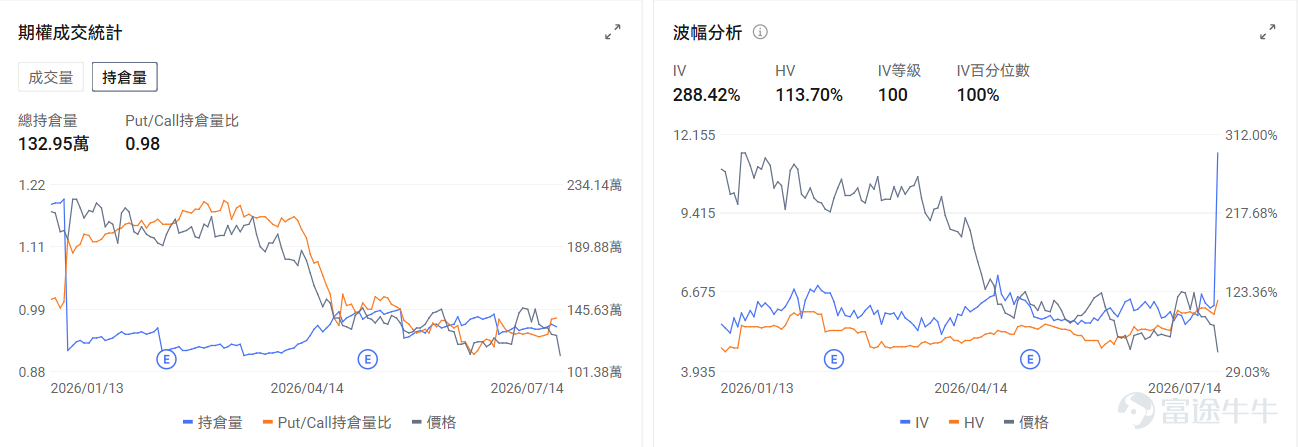The image size is (1298, 447).
Task: Open the 波幅分析 info tooltip icon
Action: coord(760,32)
